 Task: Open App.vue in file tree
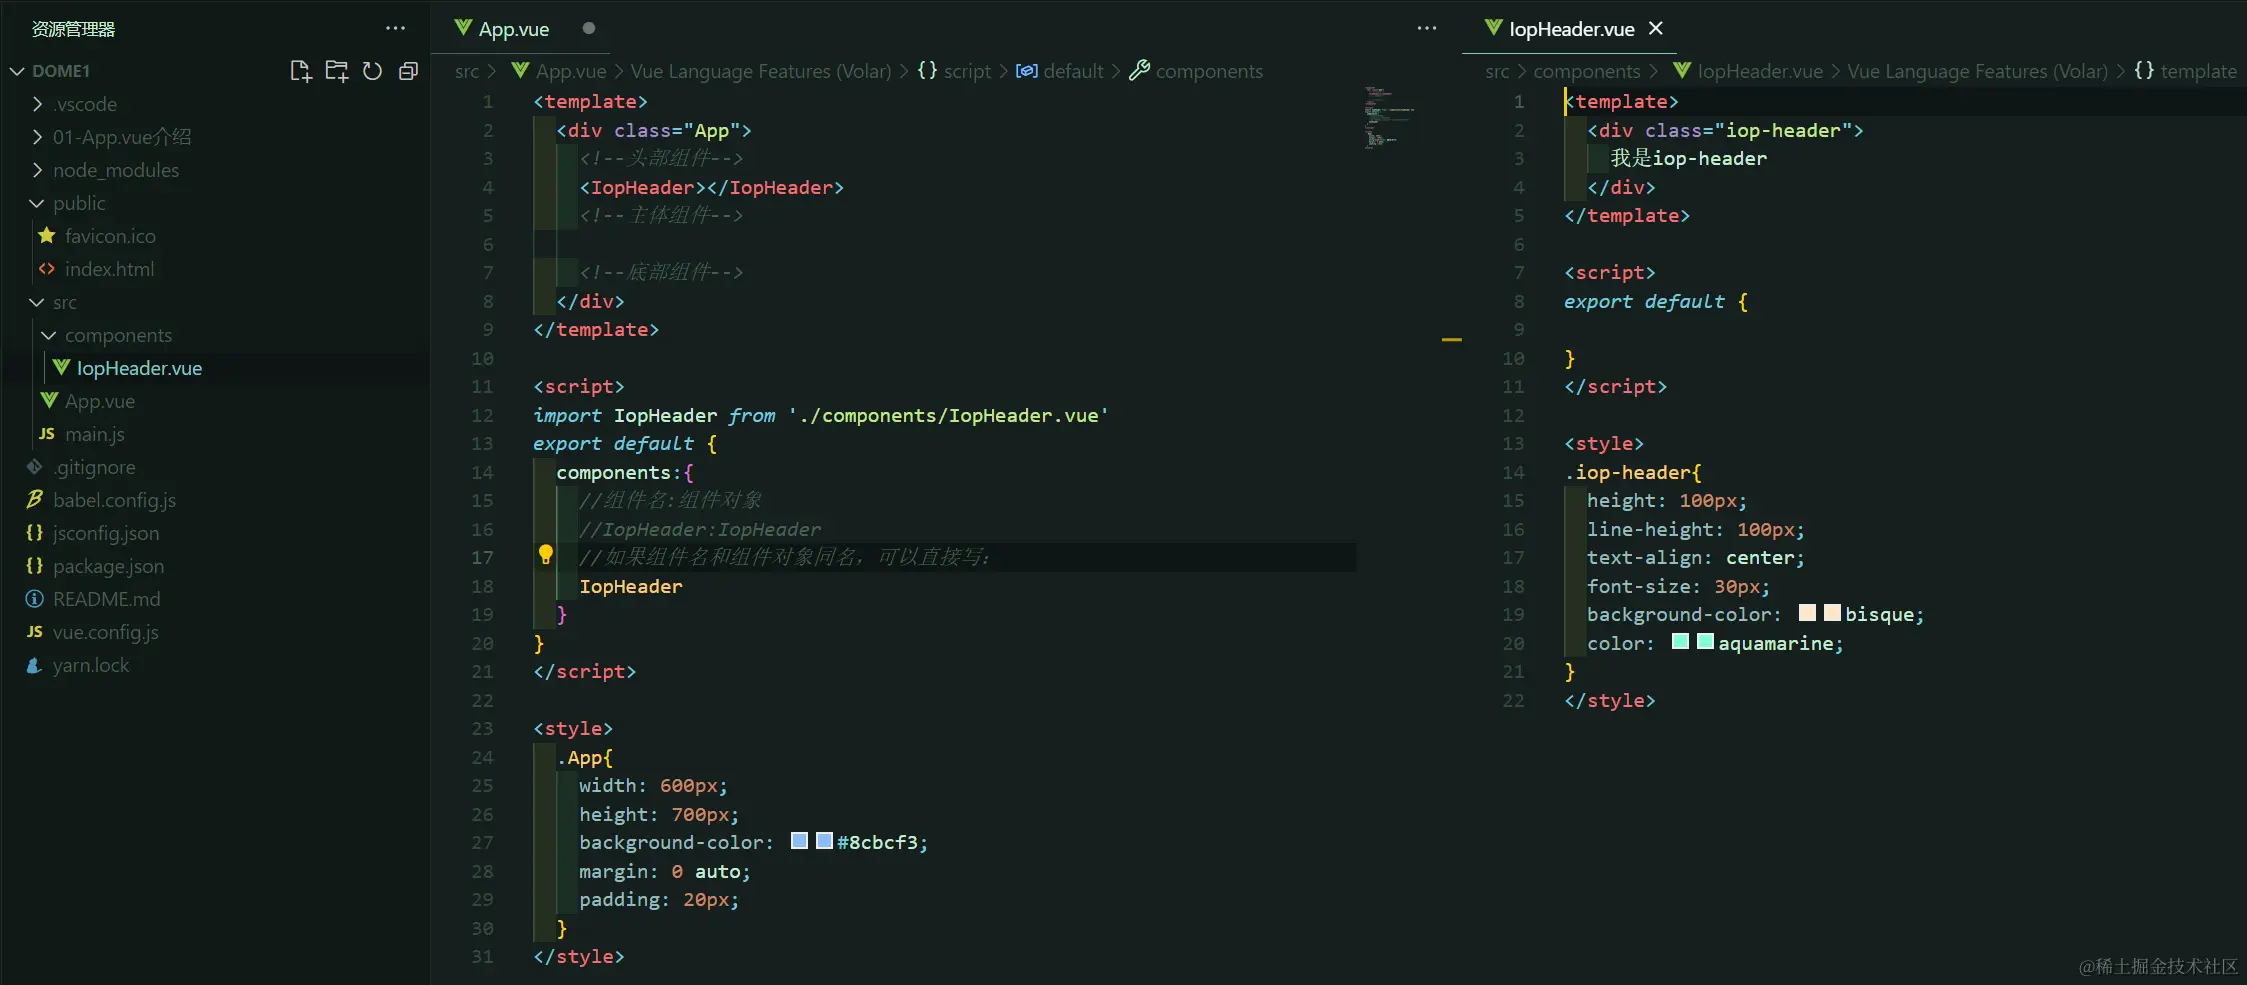pyautogui.click(x=100, y=401)
